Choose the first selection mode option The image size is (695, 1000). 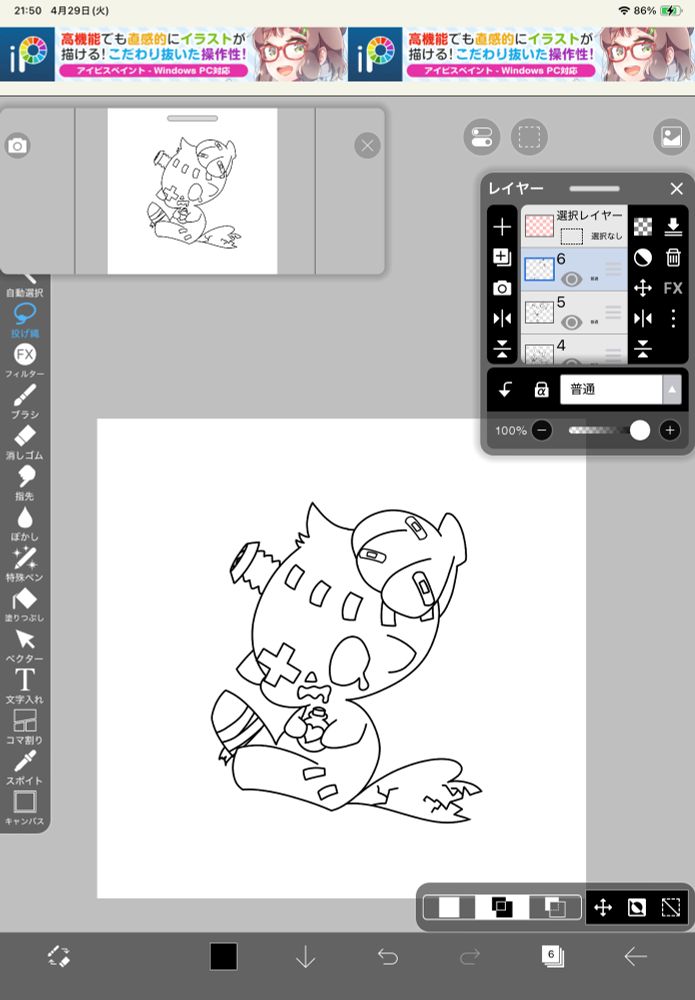[x=449, y=907]
